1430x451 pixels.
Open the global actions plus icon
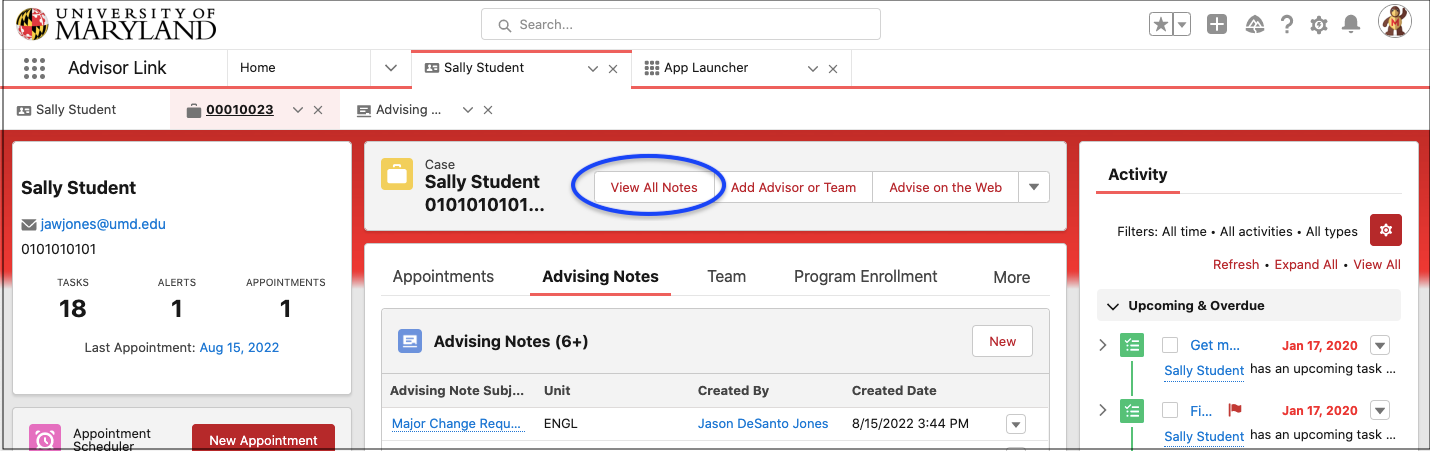click(1216, 25)
